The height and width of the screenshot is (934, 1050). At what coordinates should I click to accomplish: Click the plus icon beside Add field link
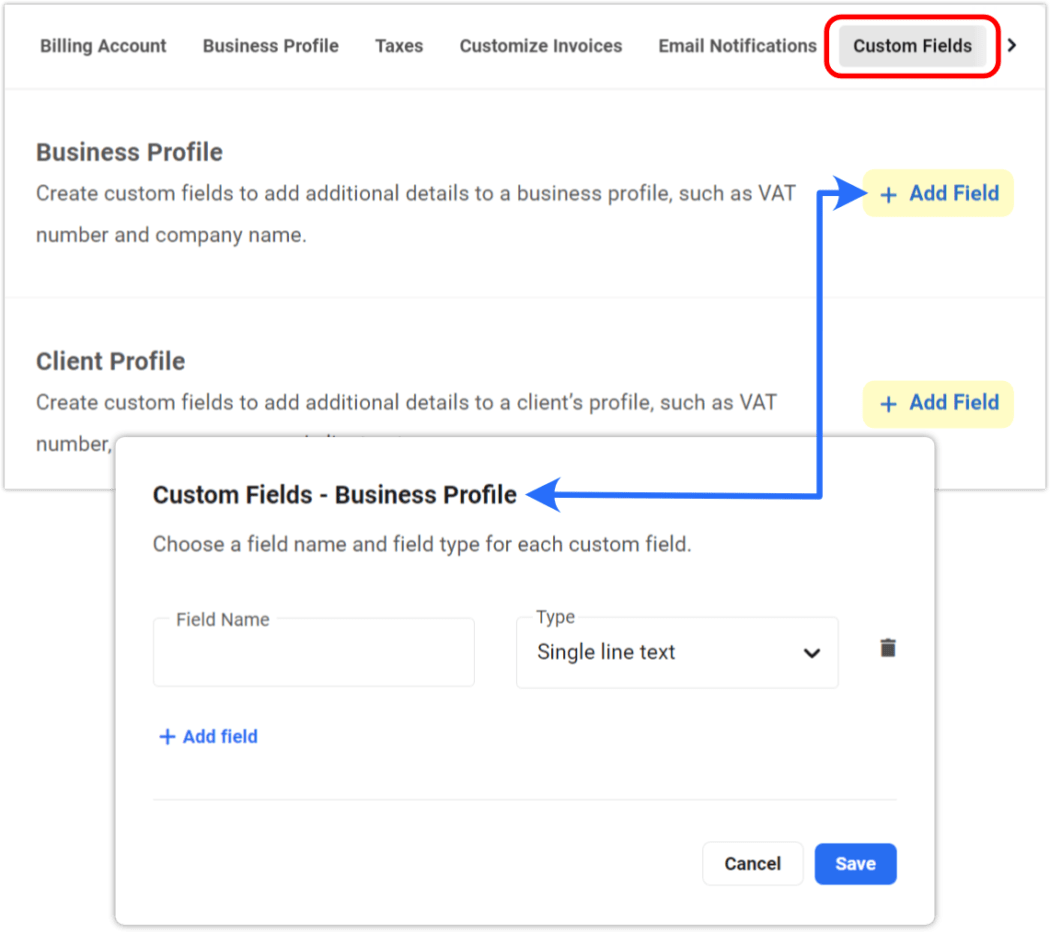[167, 737]
